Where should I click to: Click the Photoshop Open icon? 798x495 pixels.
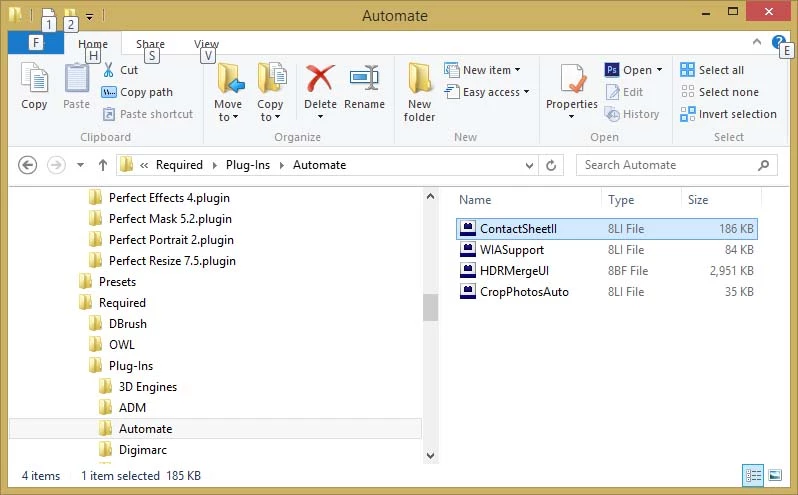click(x=612, y=70)
